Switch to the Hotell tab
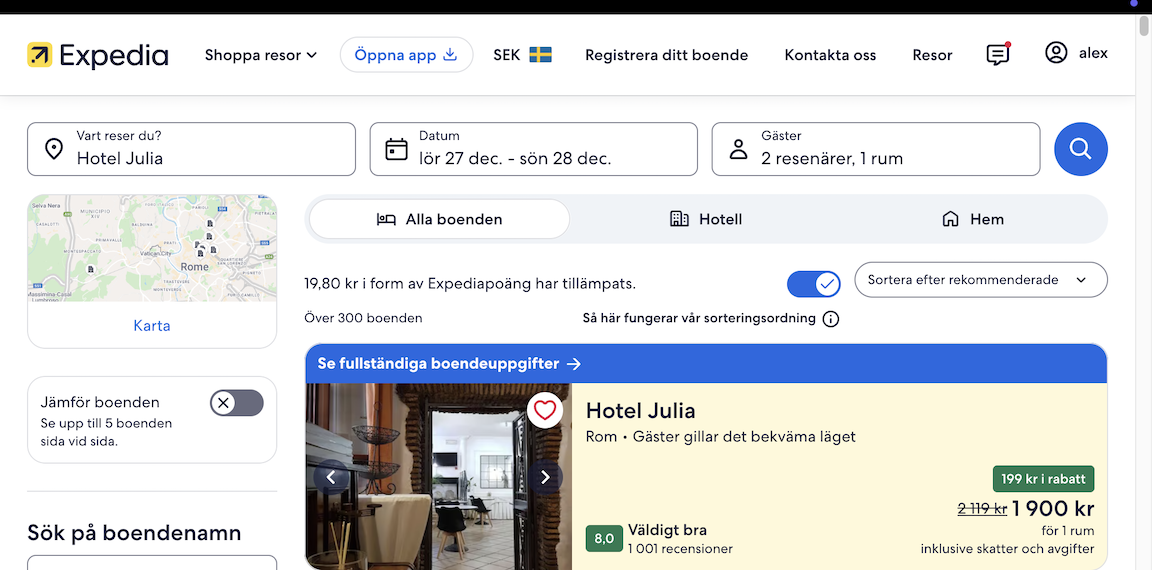The height and width of the screenshot is (570, 1152). [705, 219]
